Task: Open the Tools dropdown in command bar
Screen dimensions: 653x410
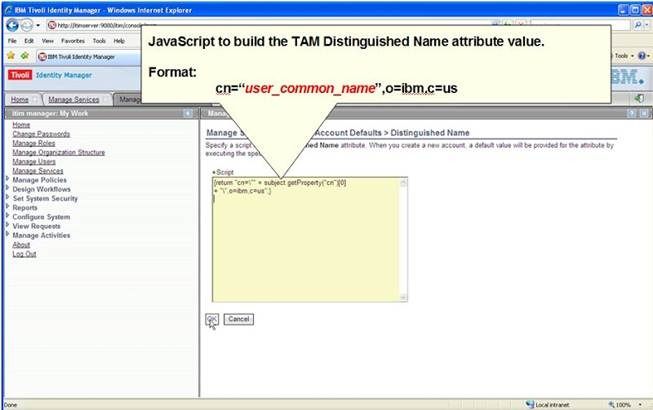Action: 624,56
